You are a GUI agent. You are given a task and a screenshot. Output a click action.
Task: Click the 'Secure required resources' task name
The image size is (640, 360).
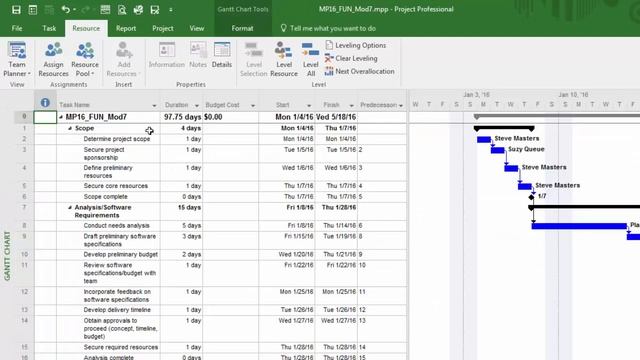pyautogui.click(x=120, y=347)
